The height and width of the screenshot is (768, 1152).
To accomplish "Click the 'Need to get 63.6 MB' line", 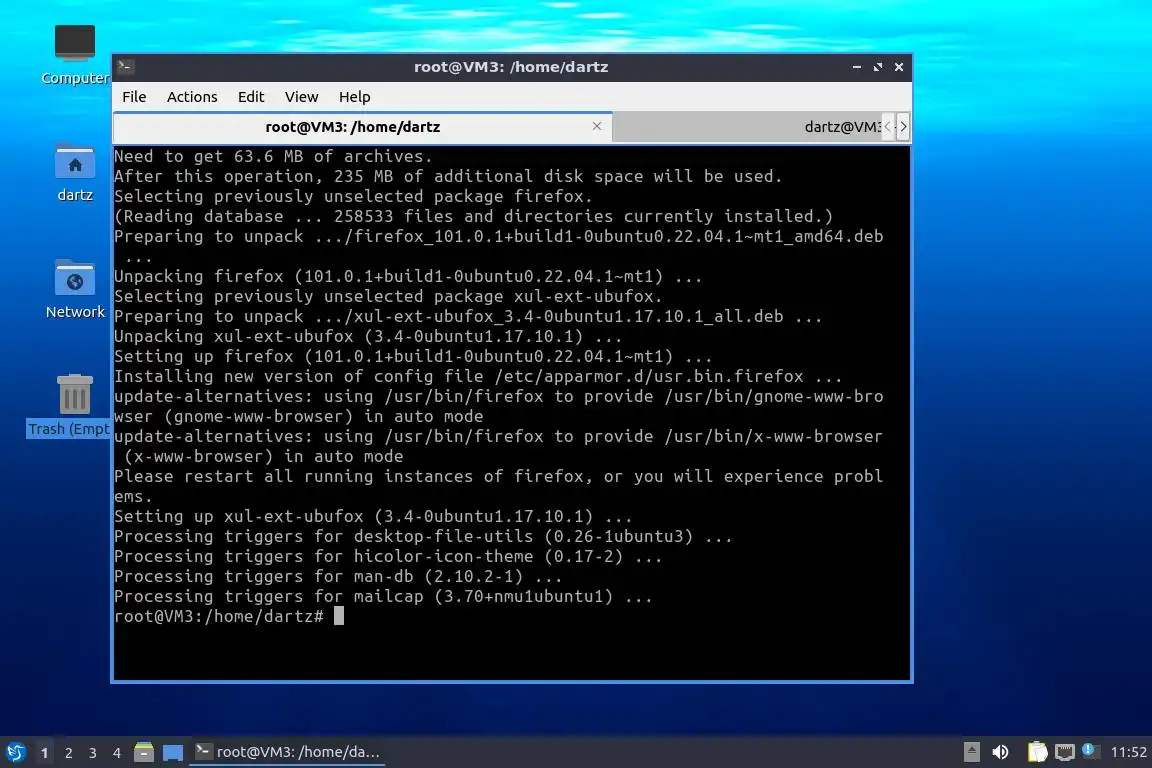I will [273, 156].
